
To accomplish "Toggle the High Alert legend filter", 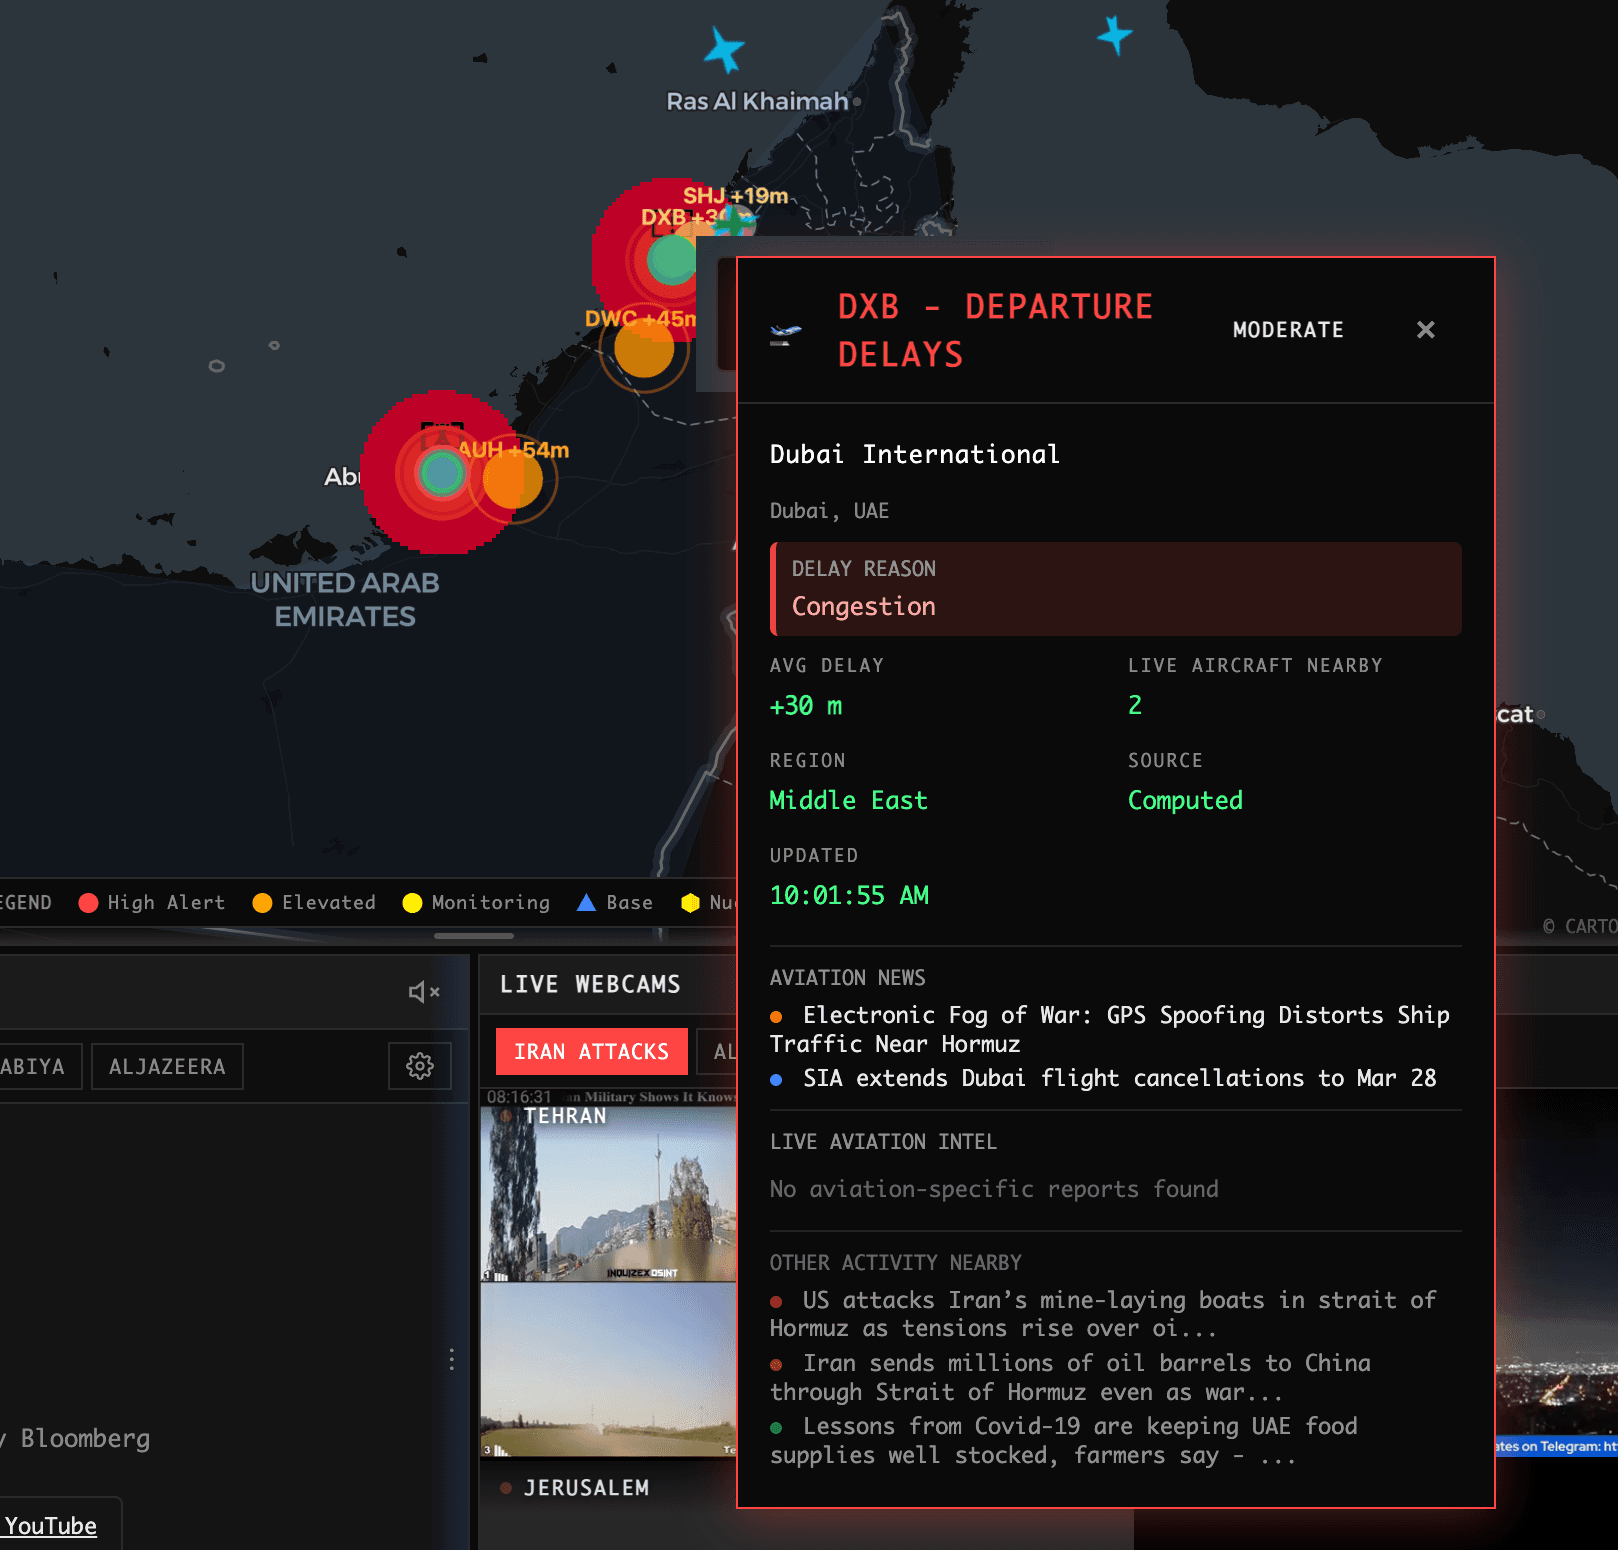I will (x=89, y=902).
